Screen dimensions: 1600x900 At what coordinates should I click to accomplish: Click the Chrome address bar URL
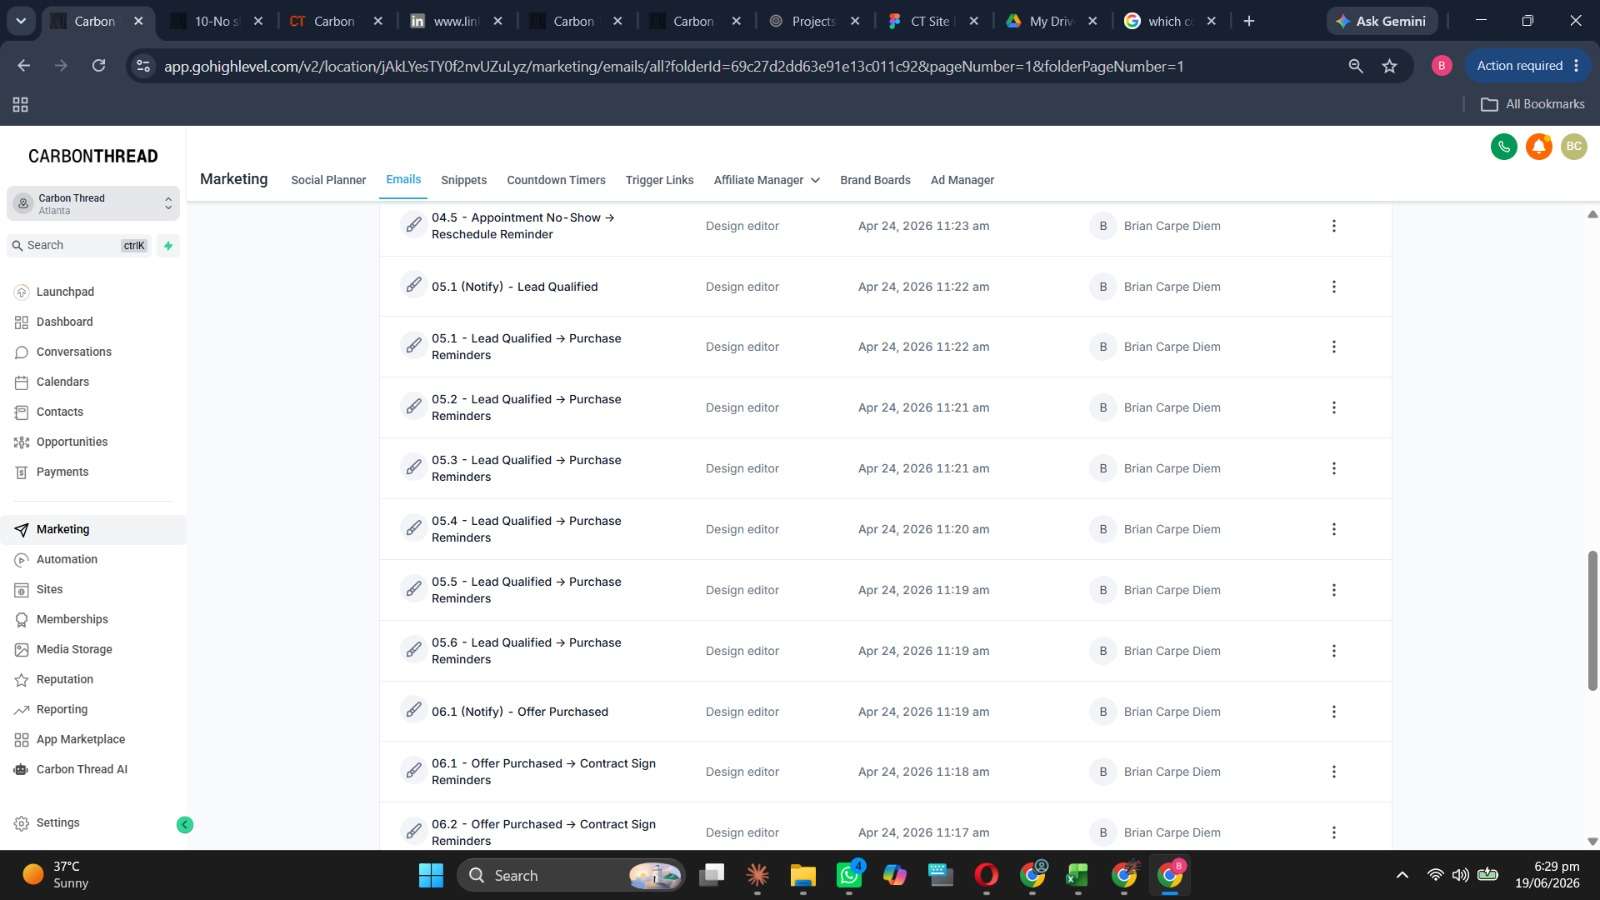tap(674, 66)
